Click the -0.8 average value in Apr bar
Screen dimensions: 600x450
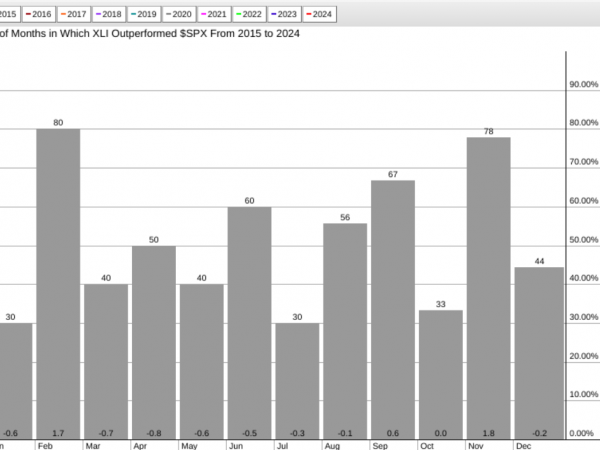point(154,434)
